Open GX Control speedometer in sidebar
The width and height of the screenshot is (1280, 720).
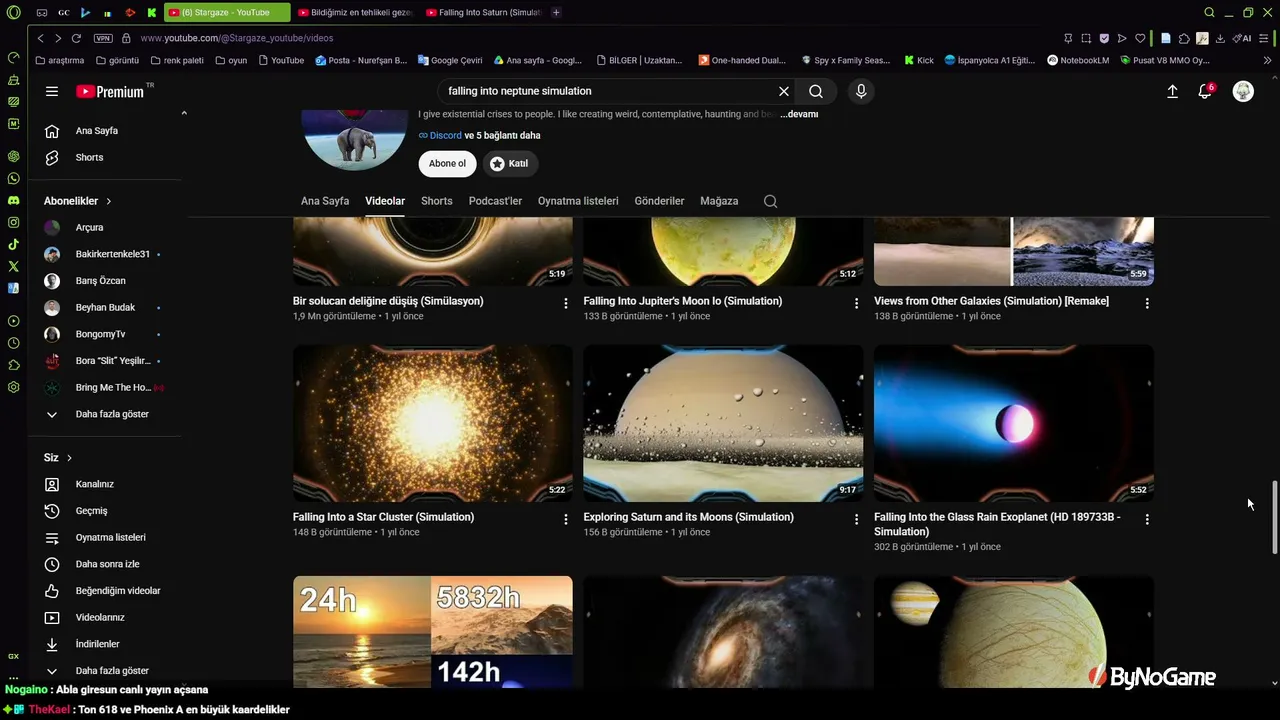coord(14,57)
